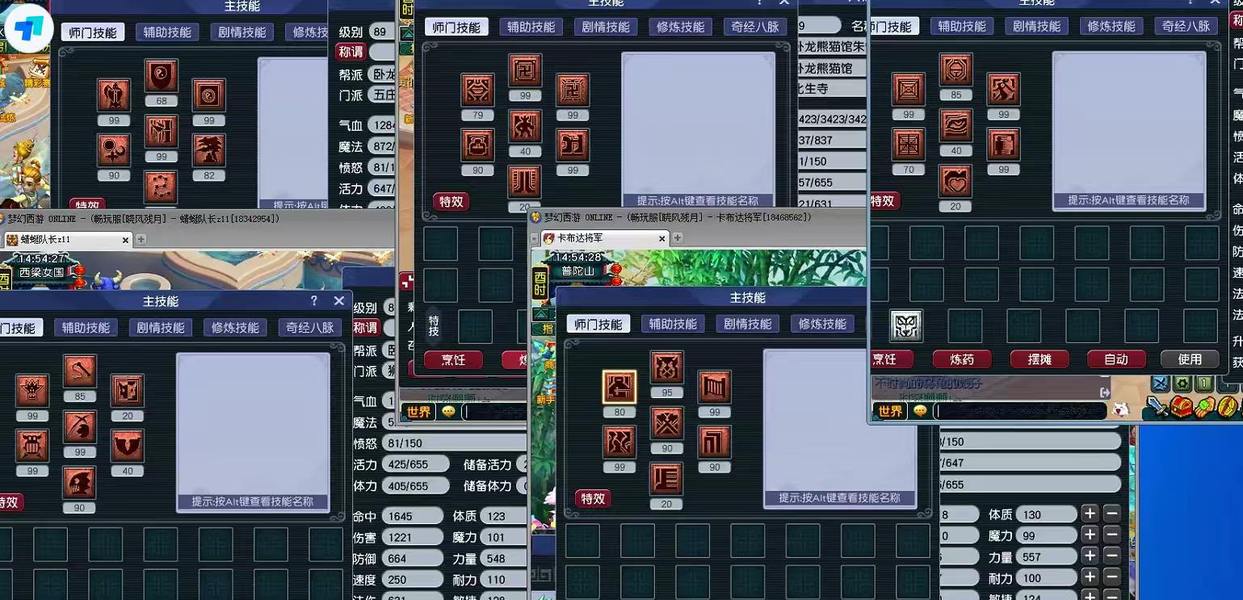Click the 摆摊 button

coord(1039,359)
